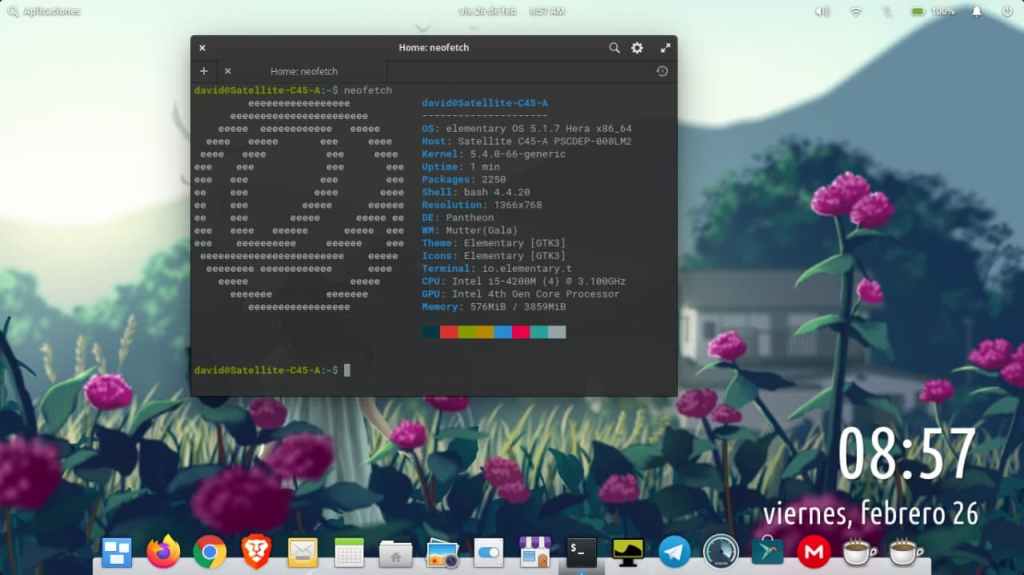The width and height of the screenshot is (1024, 575).
Task: Open the battery 100% indicator
Action: pos(932,11)
